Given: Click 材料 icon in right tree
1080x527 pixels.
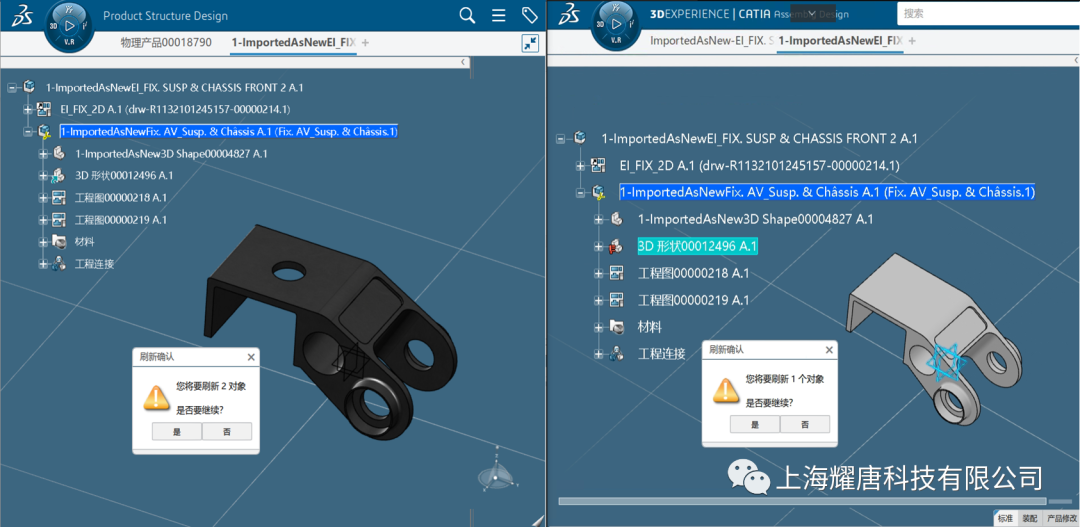Looking at the screenshot, I should 616,327.
